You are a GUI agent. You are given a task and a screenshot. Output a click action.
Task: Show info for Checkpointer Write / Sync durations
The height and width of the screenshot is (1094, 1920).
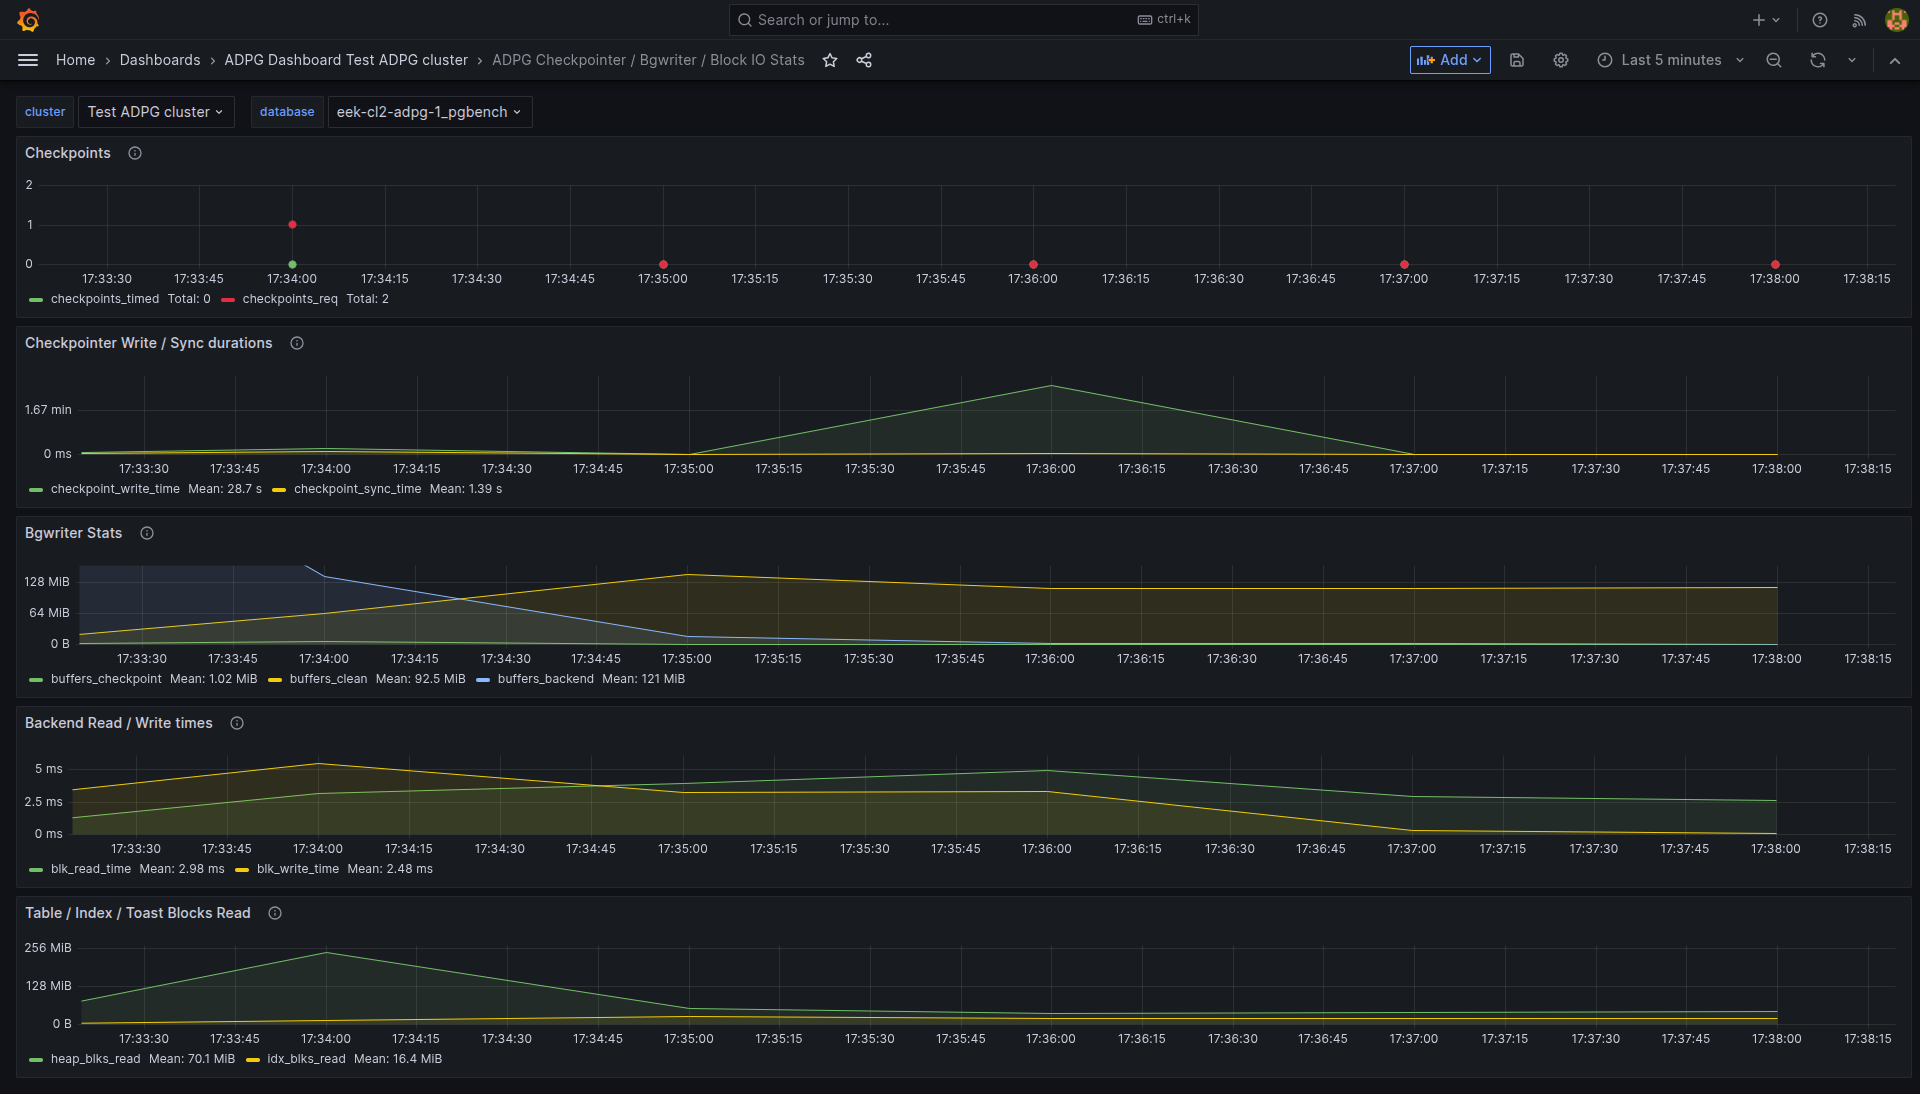(x=297, y=343)
